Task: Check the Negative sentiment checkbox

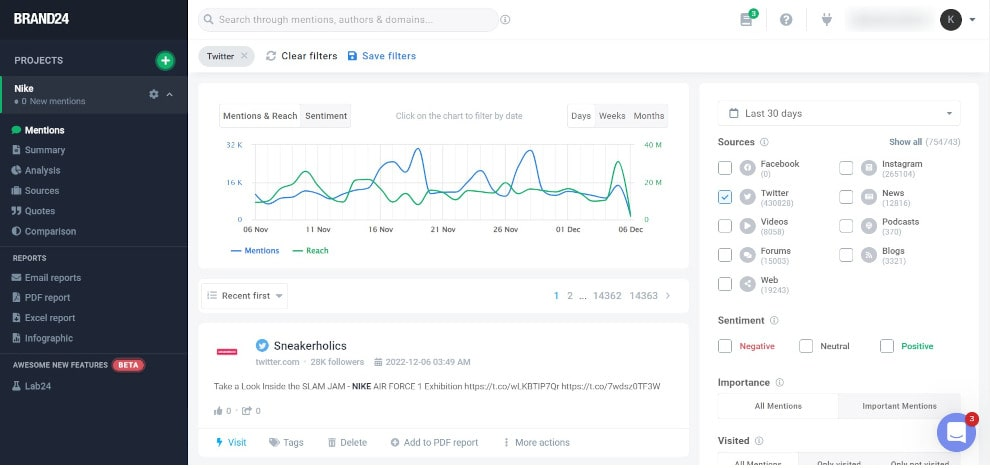Action: coord(725,346)
